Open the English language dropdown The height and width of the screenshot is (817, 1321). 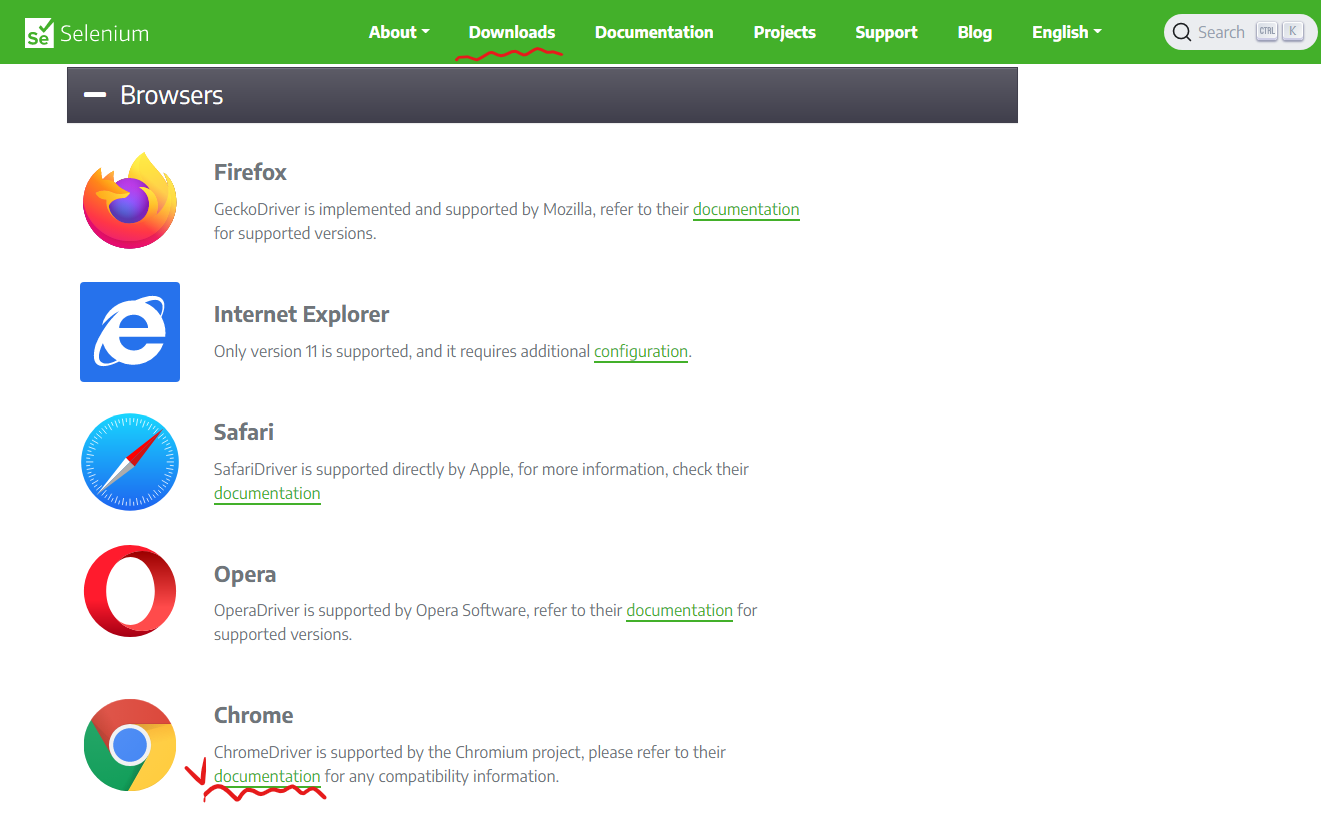[1066, 32]
